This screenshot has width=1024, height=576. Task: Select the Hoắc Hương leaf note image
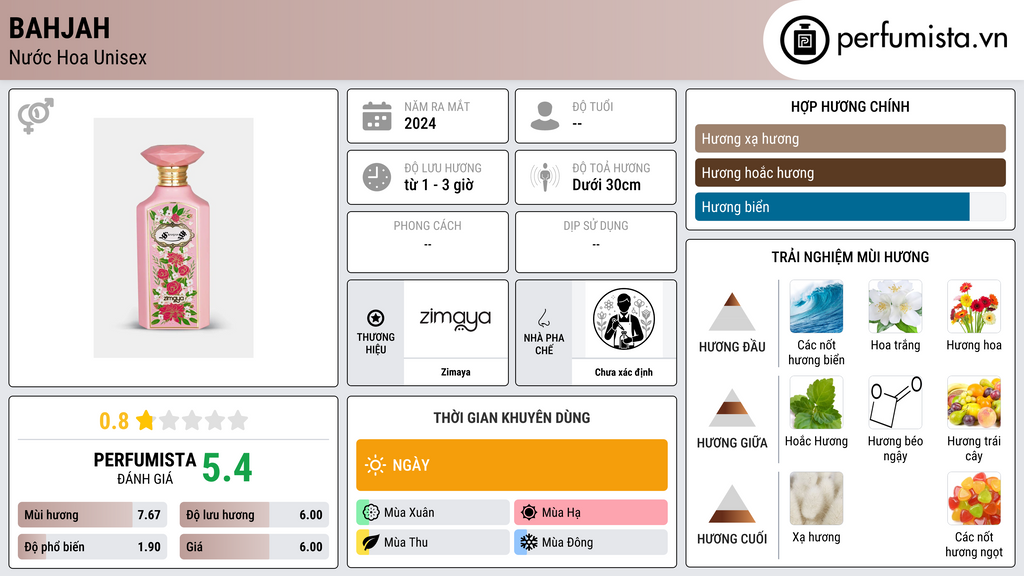coord(816,403)
